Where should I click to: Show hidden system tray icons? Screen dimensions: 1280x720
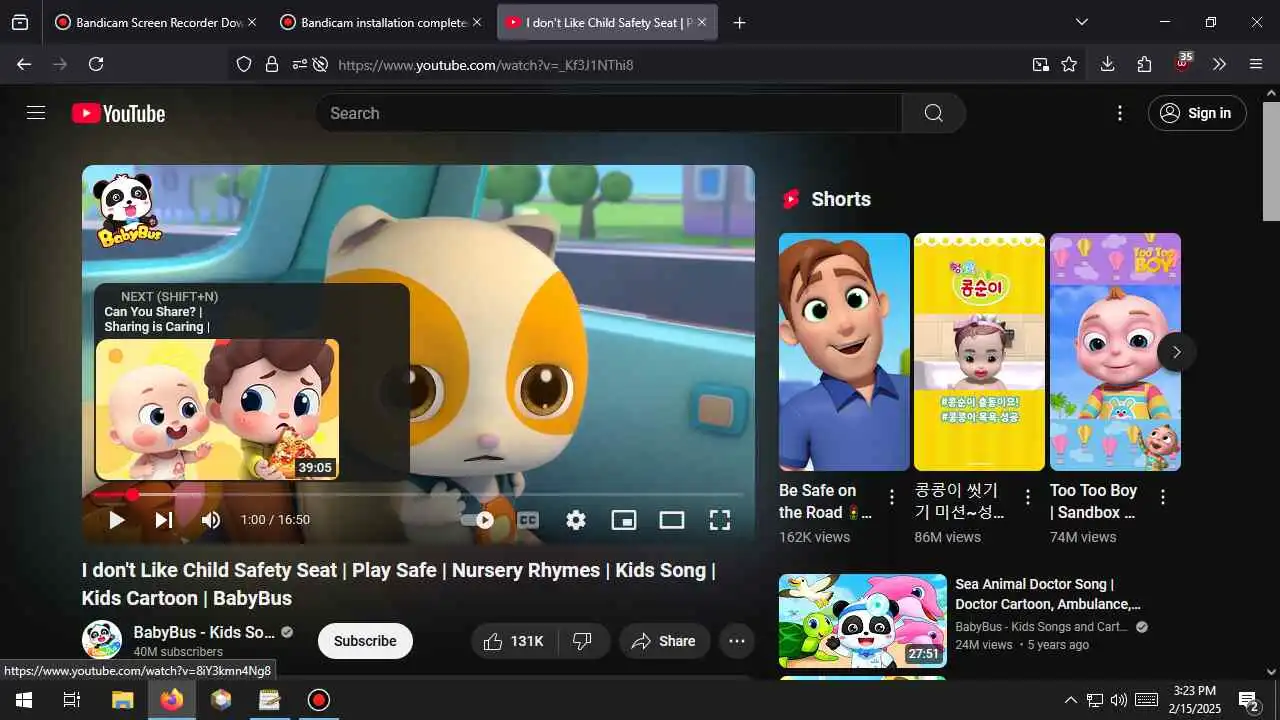pyautogui.click(x=1070, y=700)
